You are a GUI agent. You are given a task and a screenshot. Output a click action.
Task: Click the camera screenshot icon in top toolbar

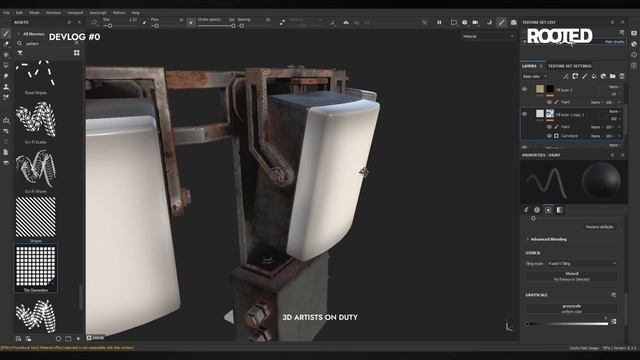point(513,22)
